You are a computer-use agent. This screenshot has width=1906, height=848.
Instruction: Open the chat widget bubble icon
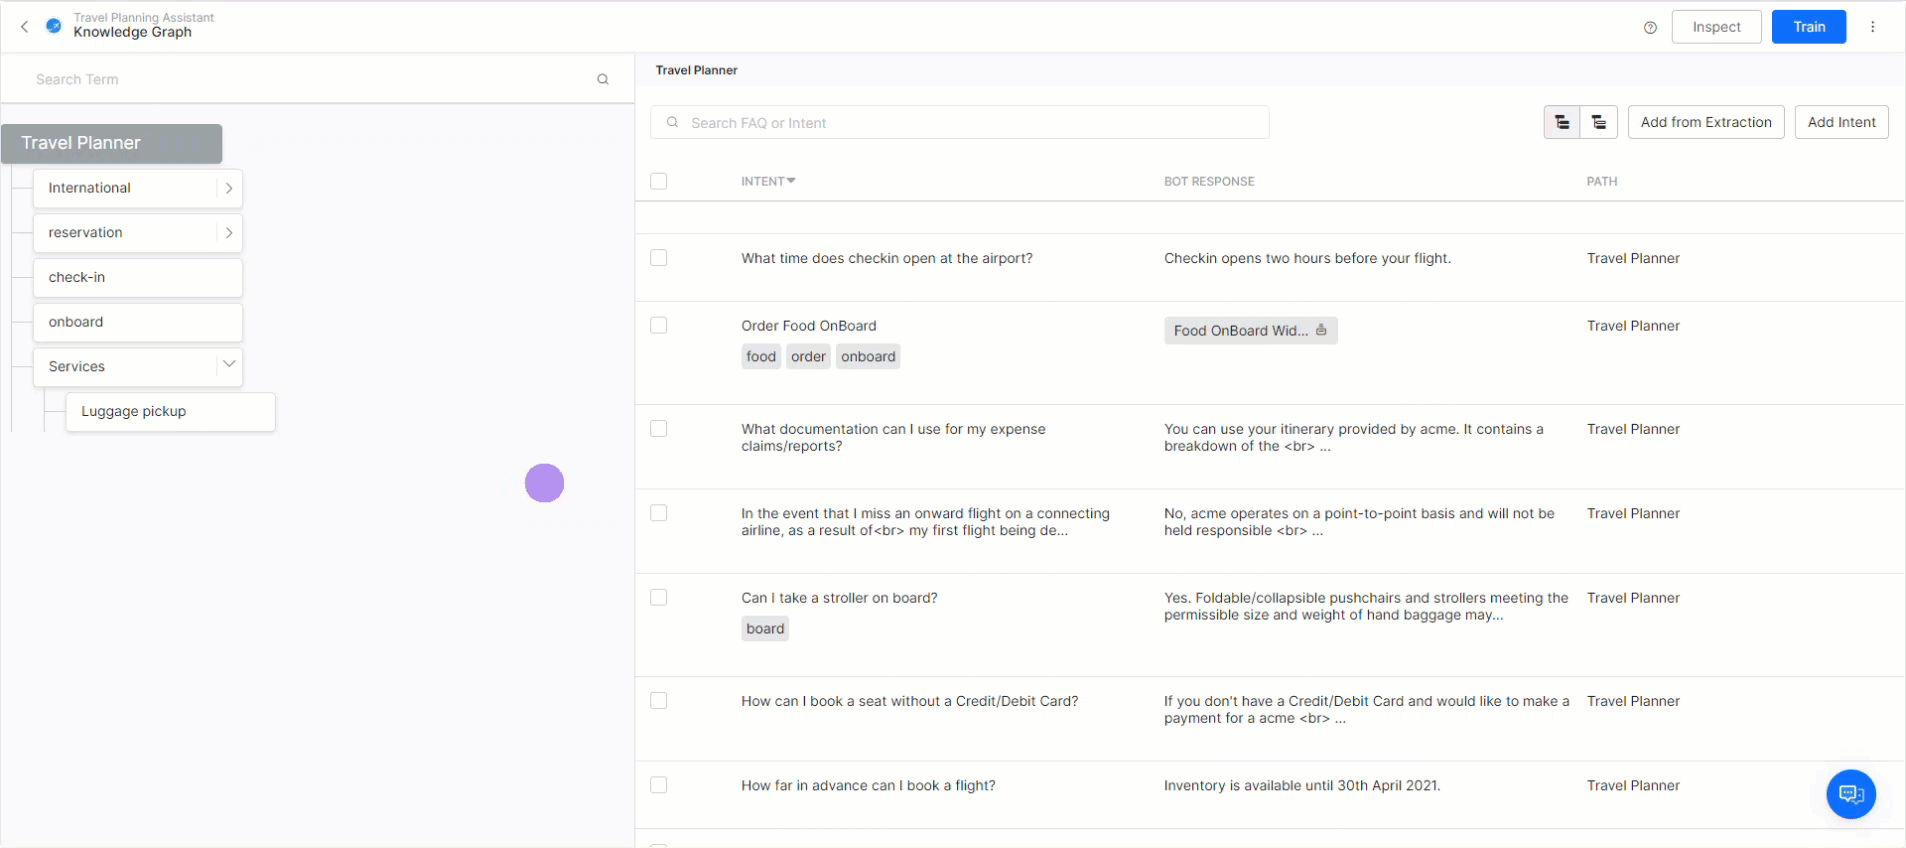tap(1850, 794)
